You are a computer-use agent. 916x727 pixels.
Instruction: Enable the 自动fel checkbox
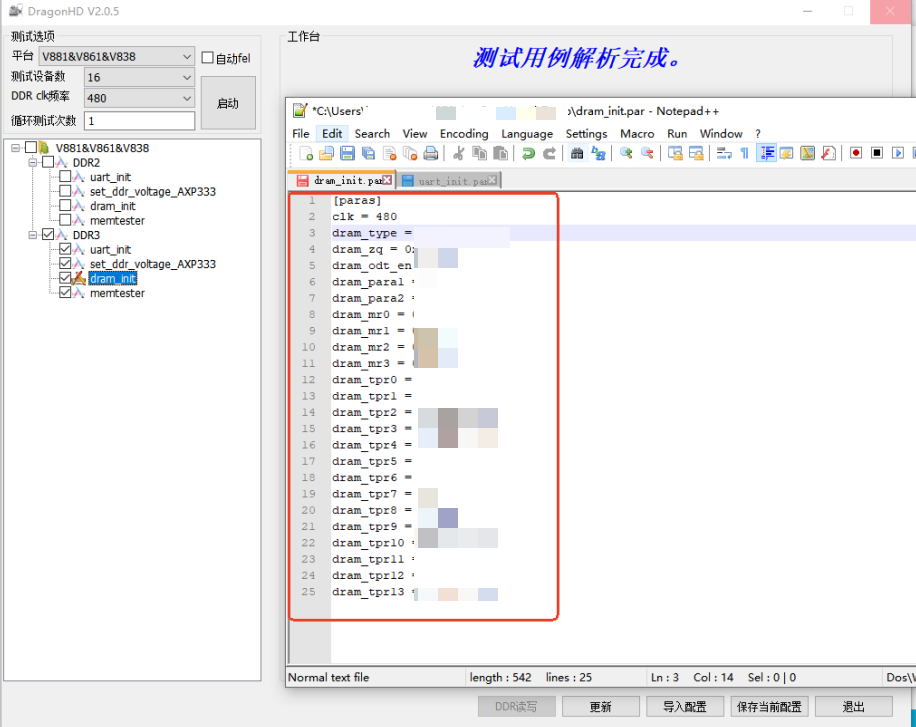(208, 58)
